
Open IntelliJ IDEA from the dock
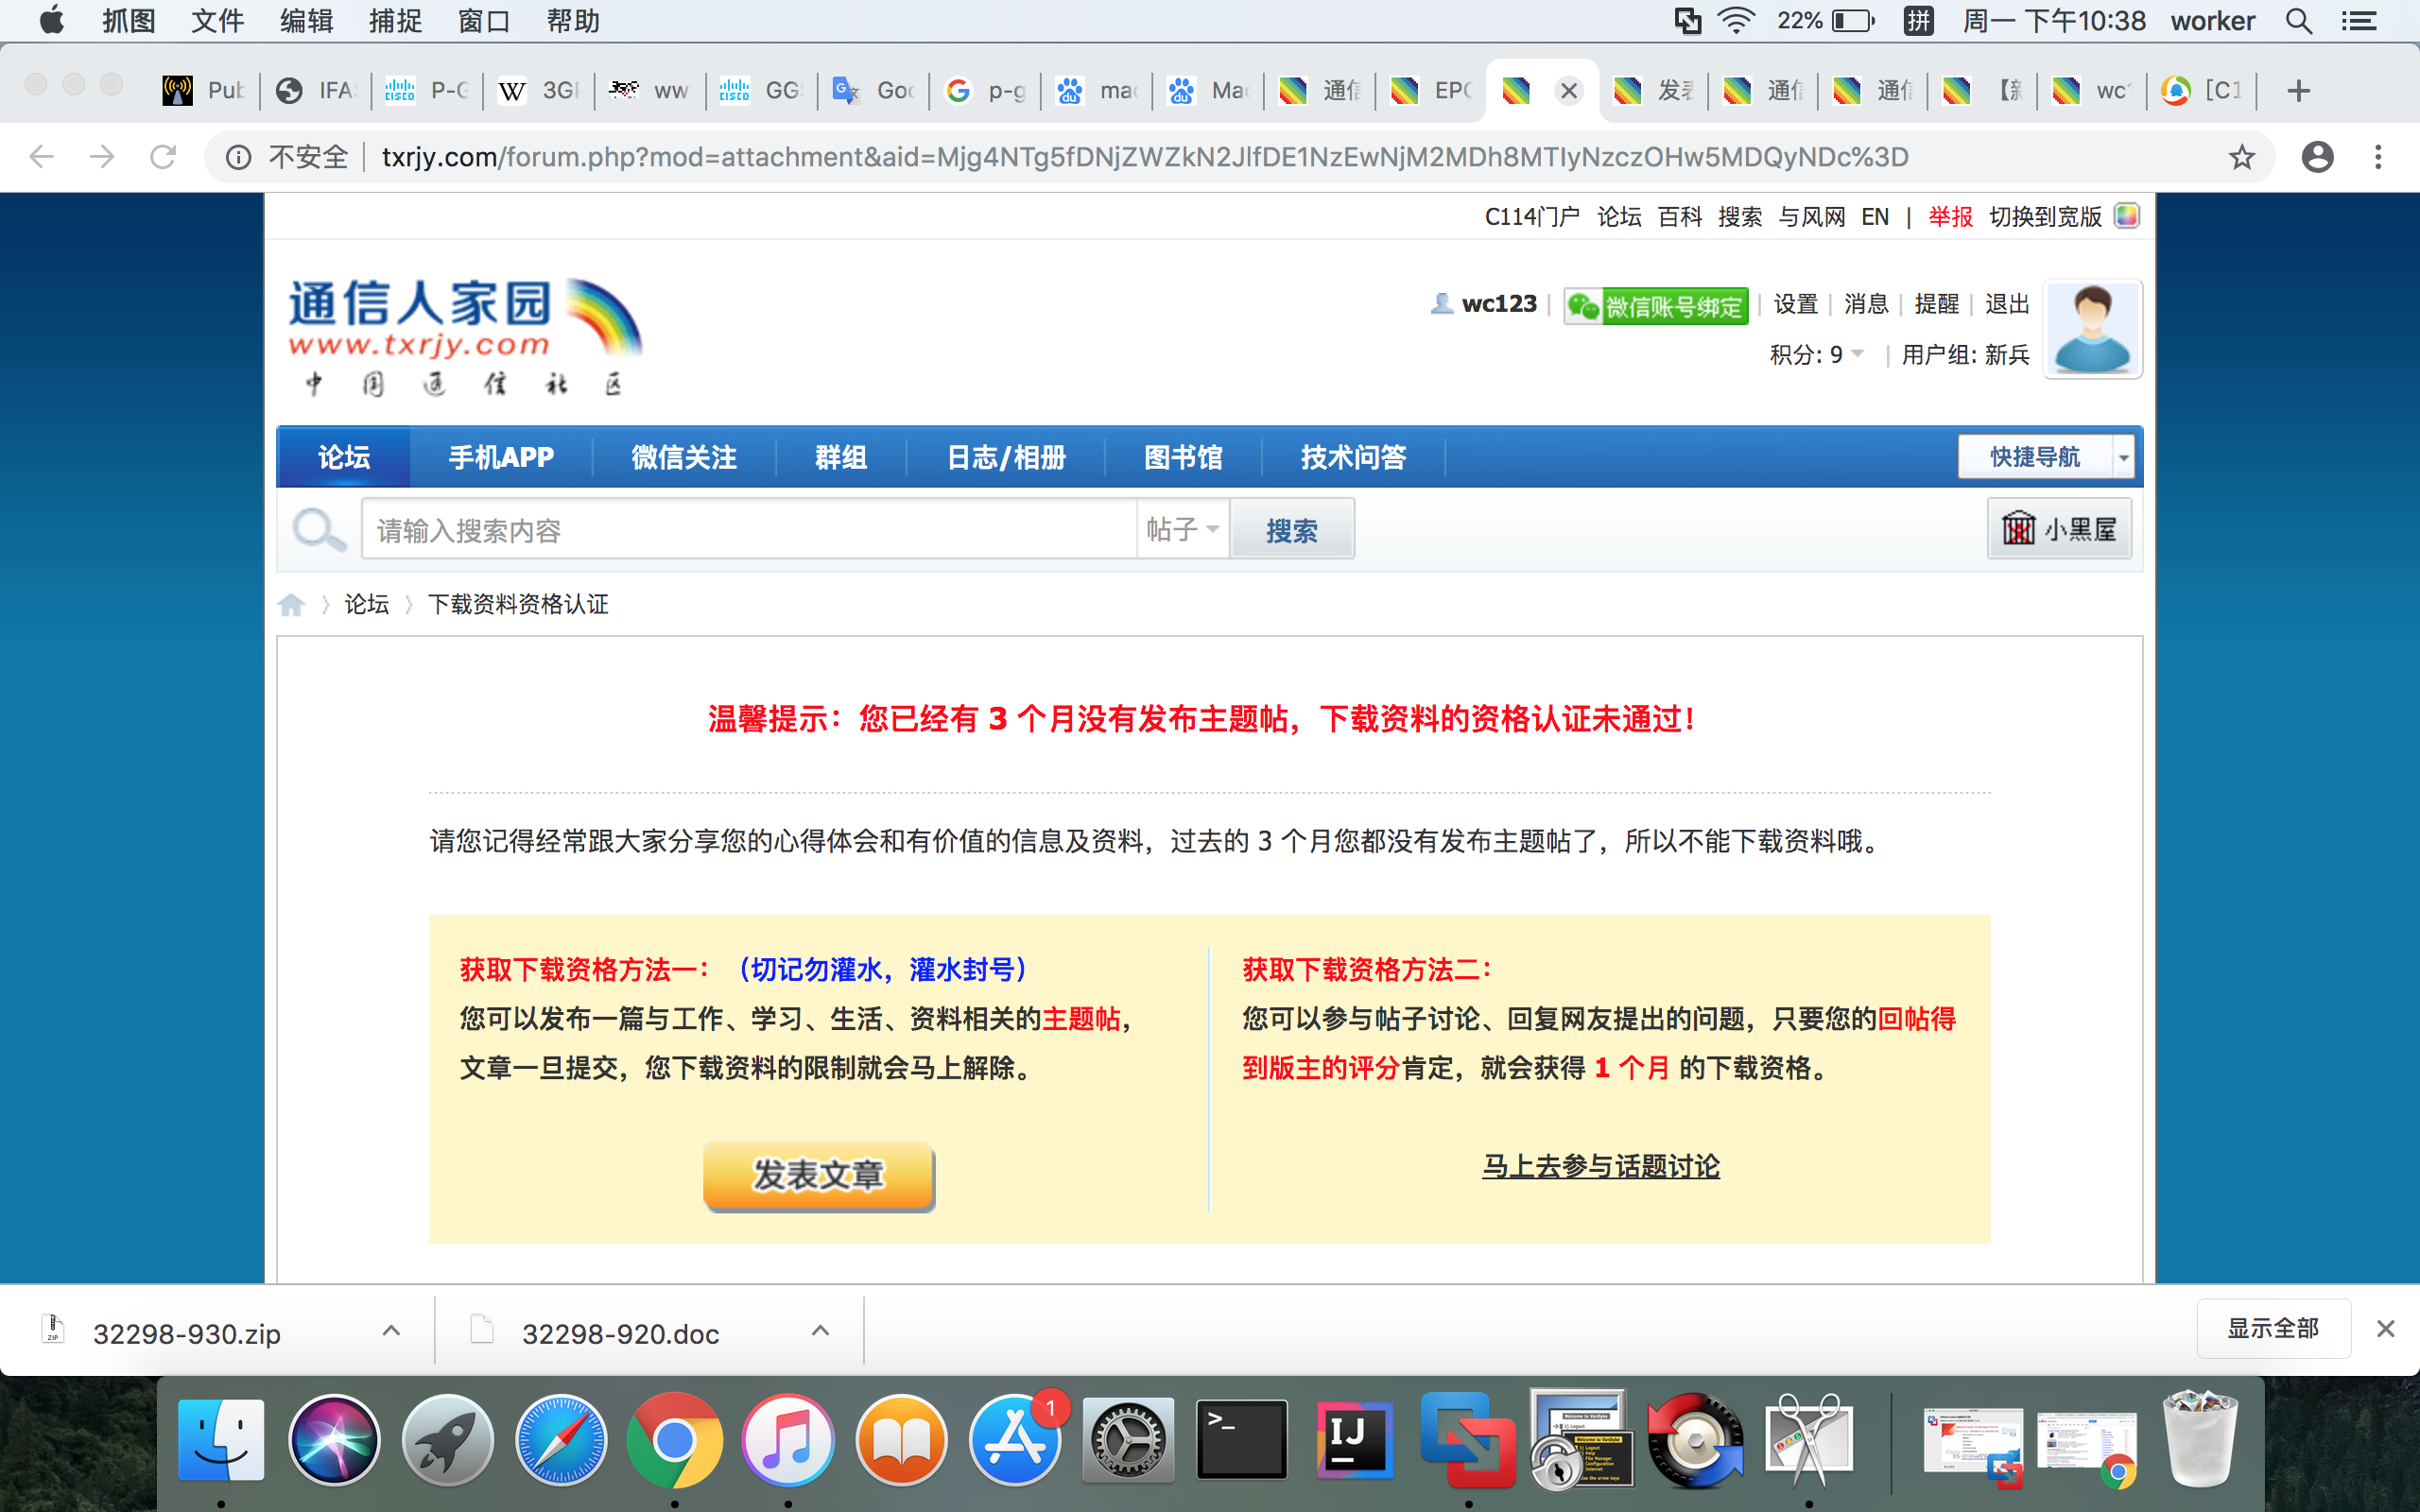pyautogui.click(x=1354, y=1440)
